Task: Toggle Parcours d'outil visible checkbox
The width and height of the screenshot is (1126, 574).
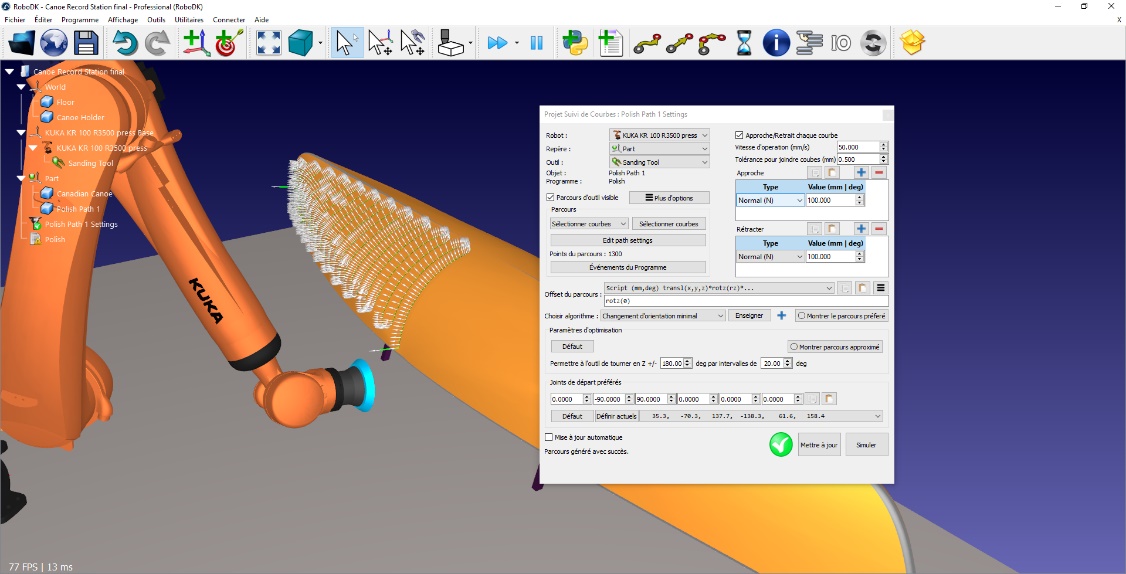Action: click(550, 197)
